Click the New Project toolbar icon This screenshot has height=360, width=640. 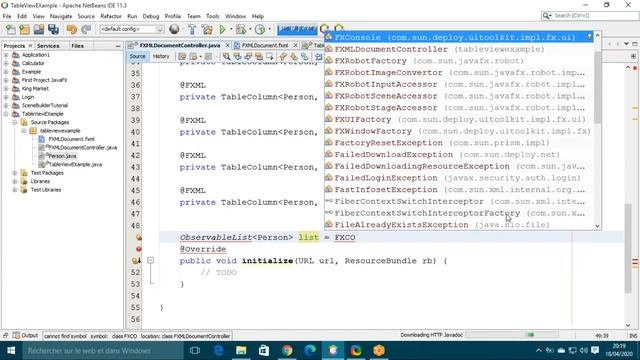tap(24, 29)
